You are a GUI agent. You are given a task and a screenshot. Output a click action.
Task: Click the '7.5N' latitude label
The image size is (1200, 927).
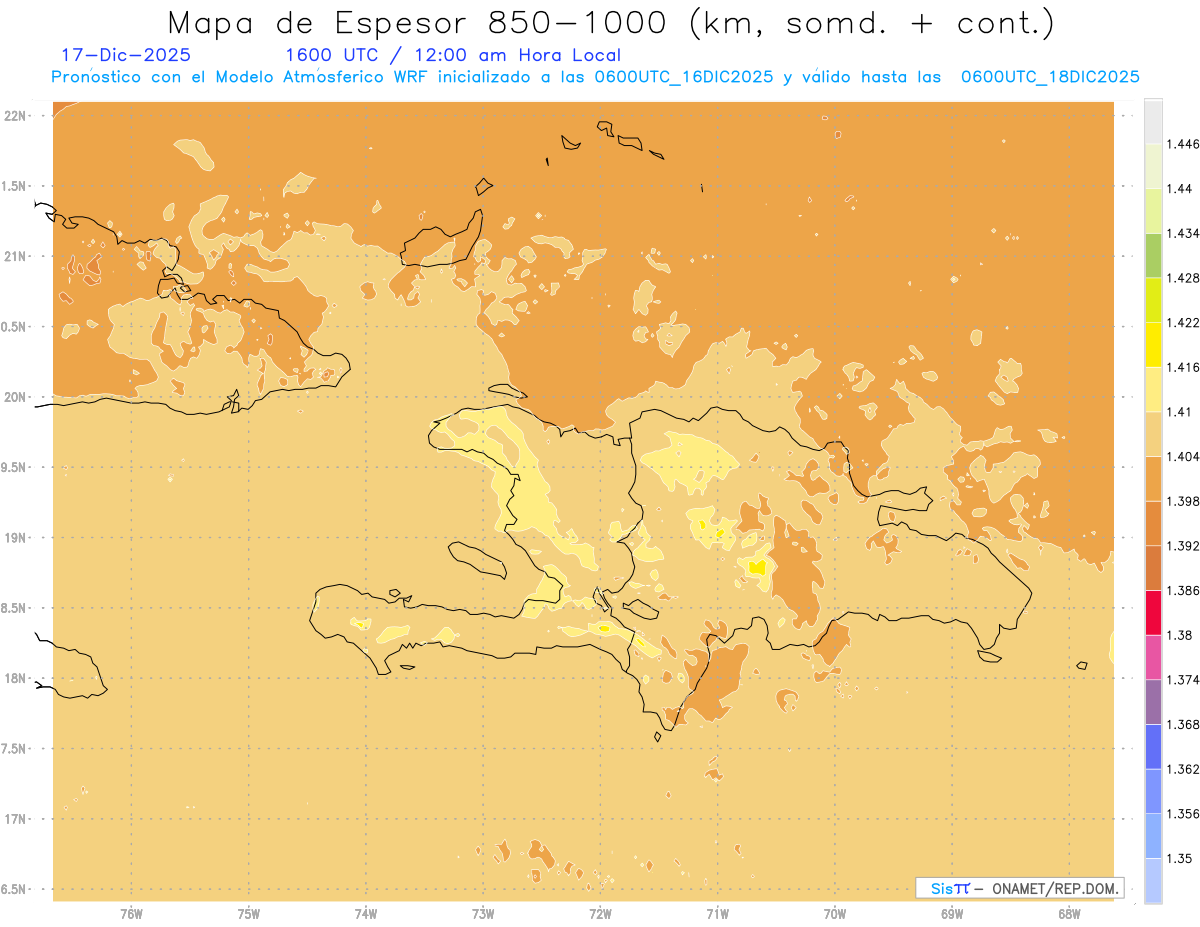(15, 749)
